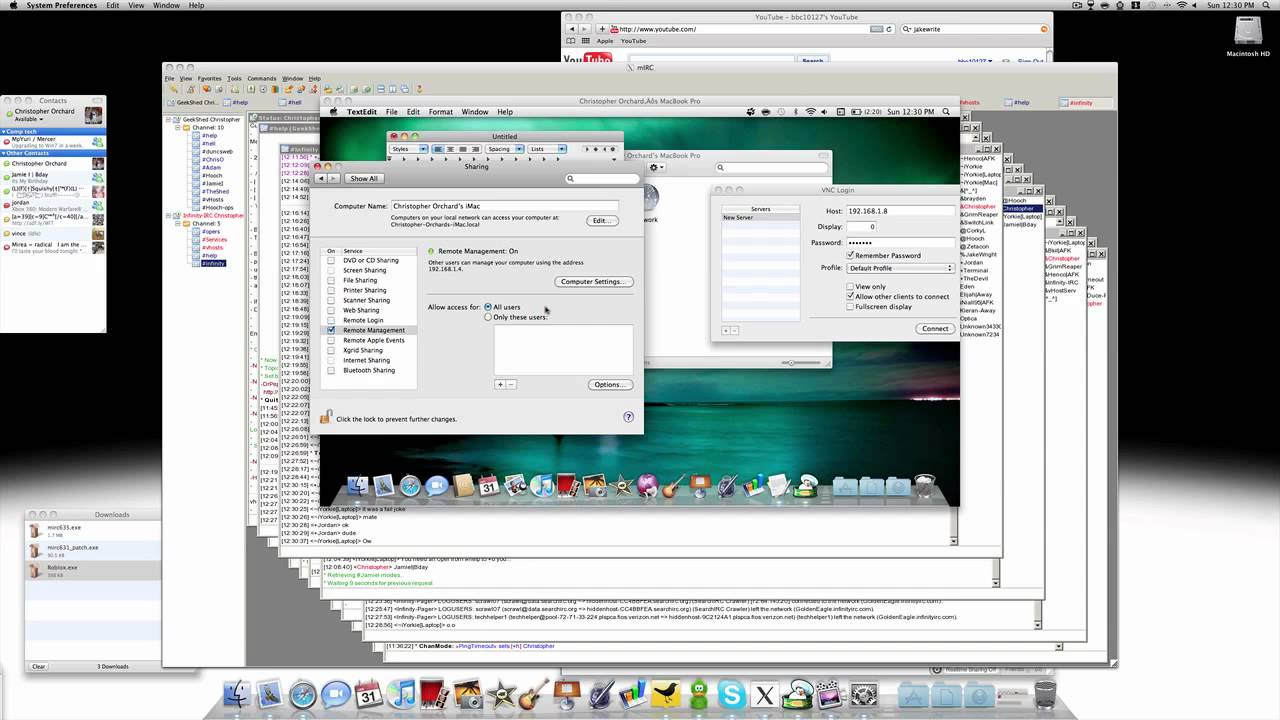Screen dimensions: 1280x720
Task: Click the Wi-Fi icon in the top menu bar
Action: coord(1181,5)
